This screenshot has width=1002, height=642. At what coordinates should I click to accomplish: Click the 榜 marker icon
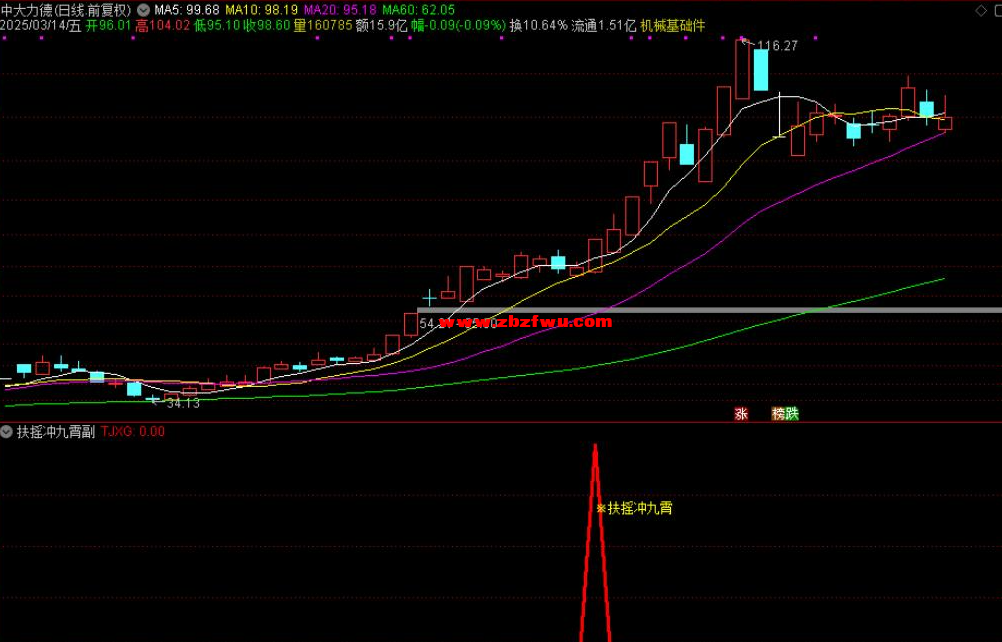tap(778, 414)
